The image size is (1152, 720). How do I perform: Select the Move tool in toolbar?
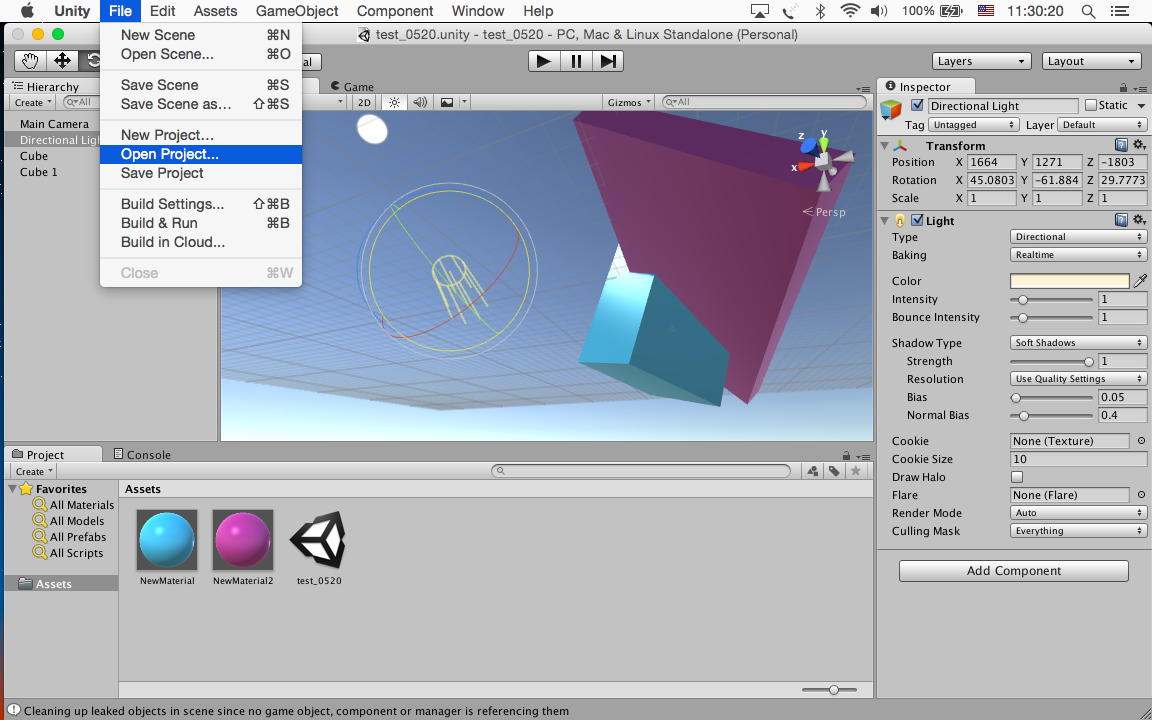(62, 60)
